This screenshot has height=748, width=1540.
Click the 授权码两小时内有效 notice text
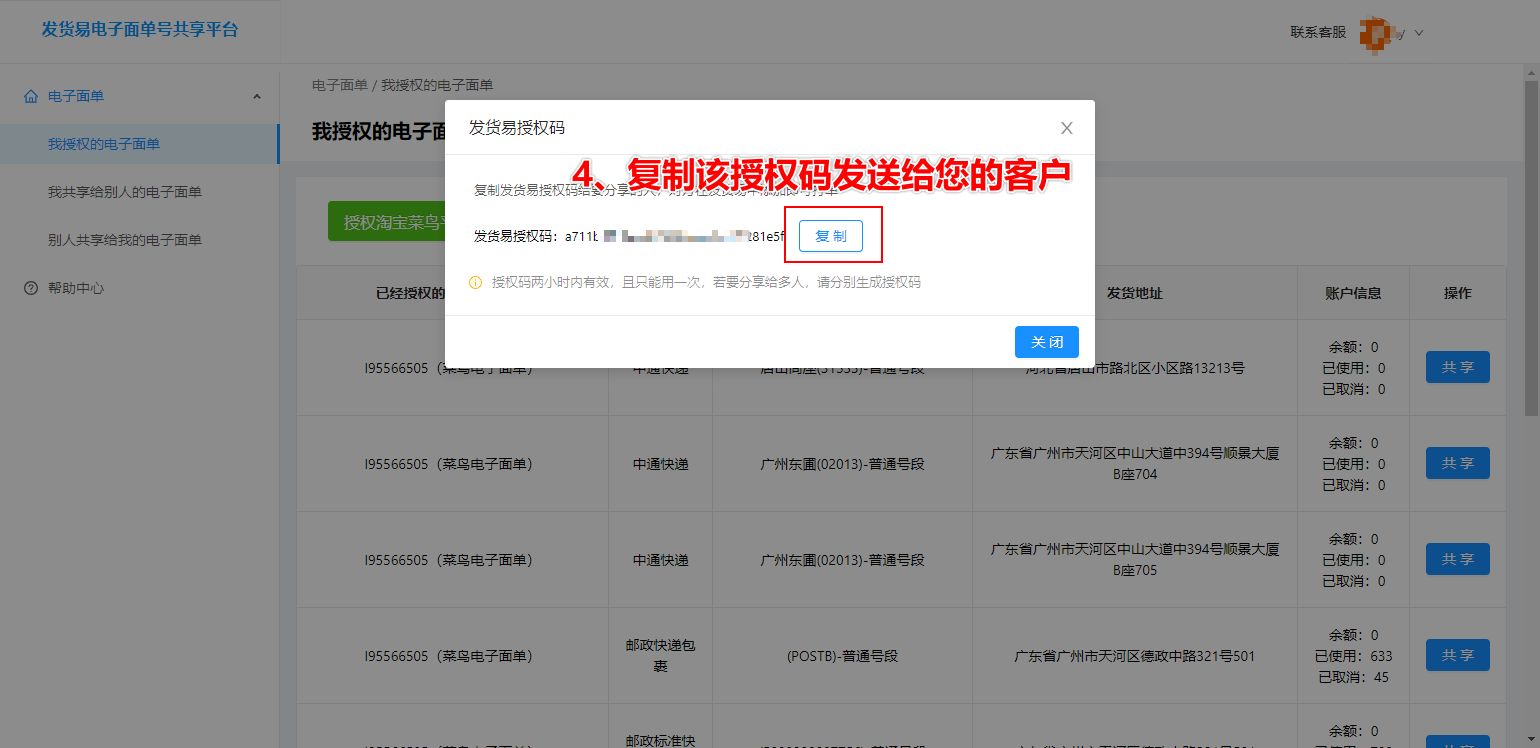point(706,283)
